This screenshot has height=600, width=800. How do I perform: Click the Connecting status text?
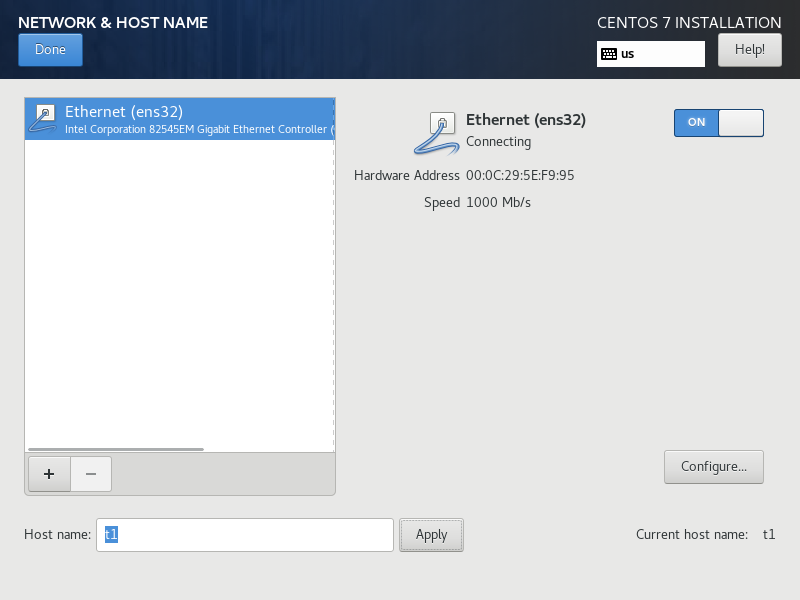coord(498,142)
